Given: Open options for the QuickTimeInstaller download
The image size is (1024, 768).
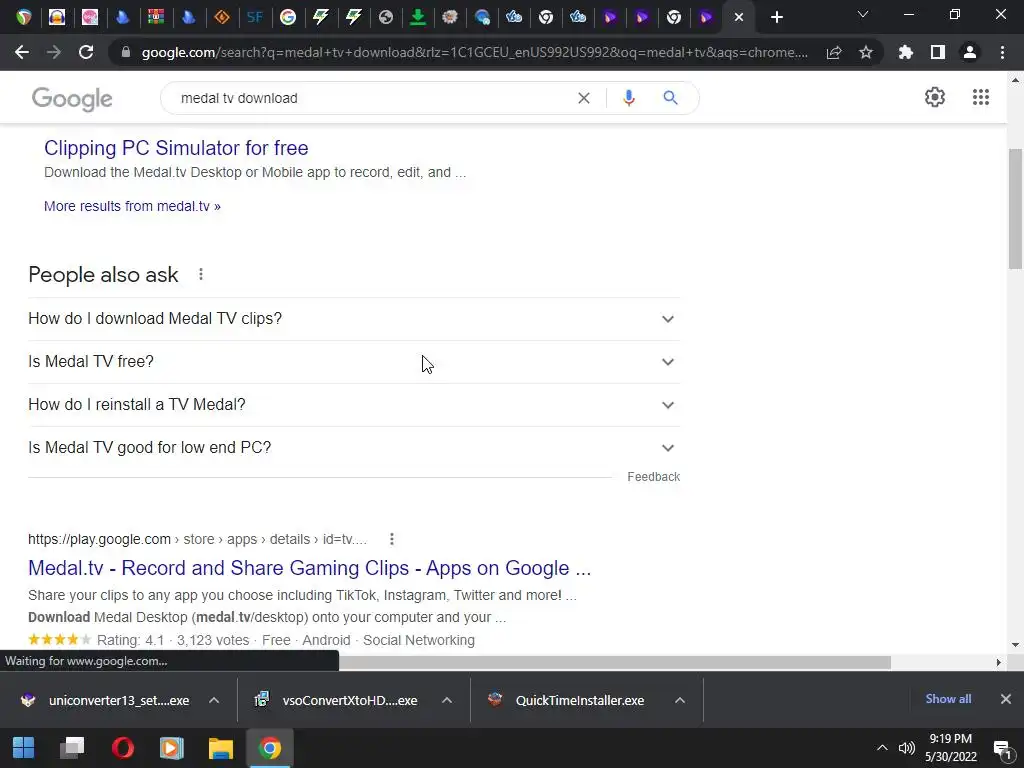Looking at the screenshot, I should [x=680, y=700].
